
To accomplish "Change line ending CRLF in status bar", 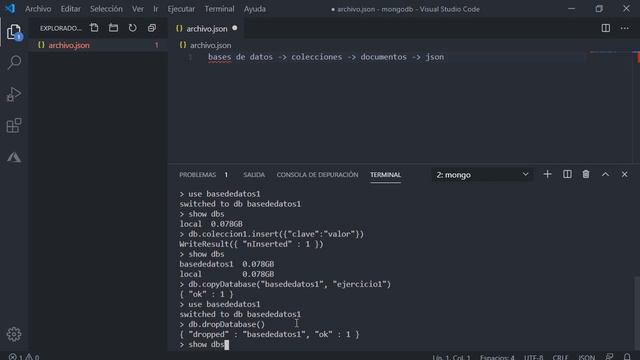I will (x=560, y=357).
